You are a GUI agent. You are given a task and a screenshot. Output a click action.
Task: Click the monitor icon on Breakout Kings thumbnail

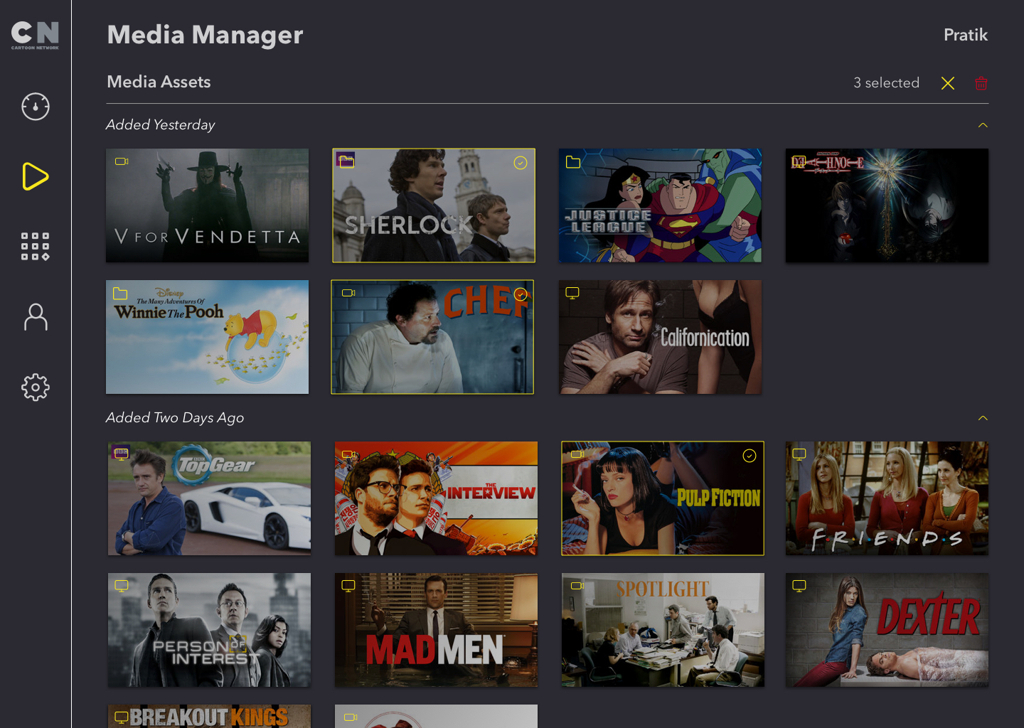[121, 717]
